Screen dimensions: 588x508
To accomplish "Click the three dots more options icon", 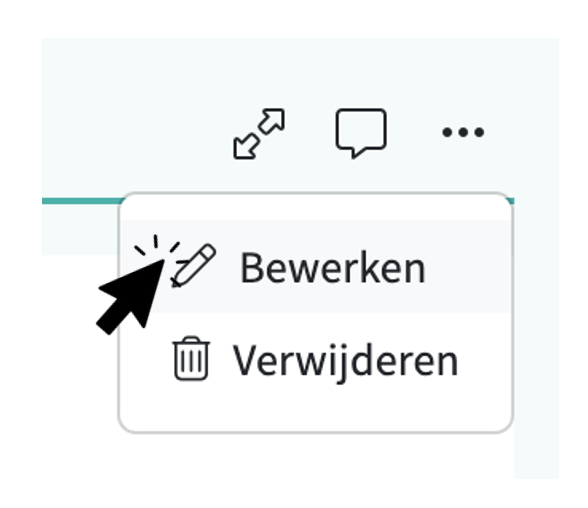I will (463, 132).
